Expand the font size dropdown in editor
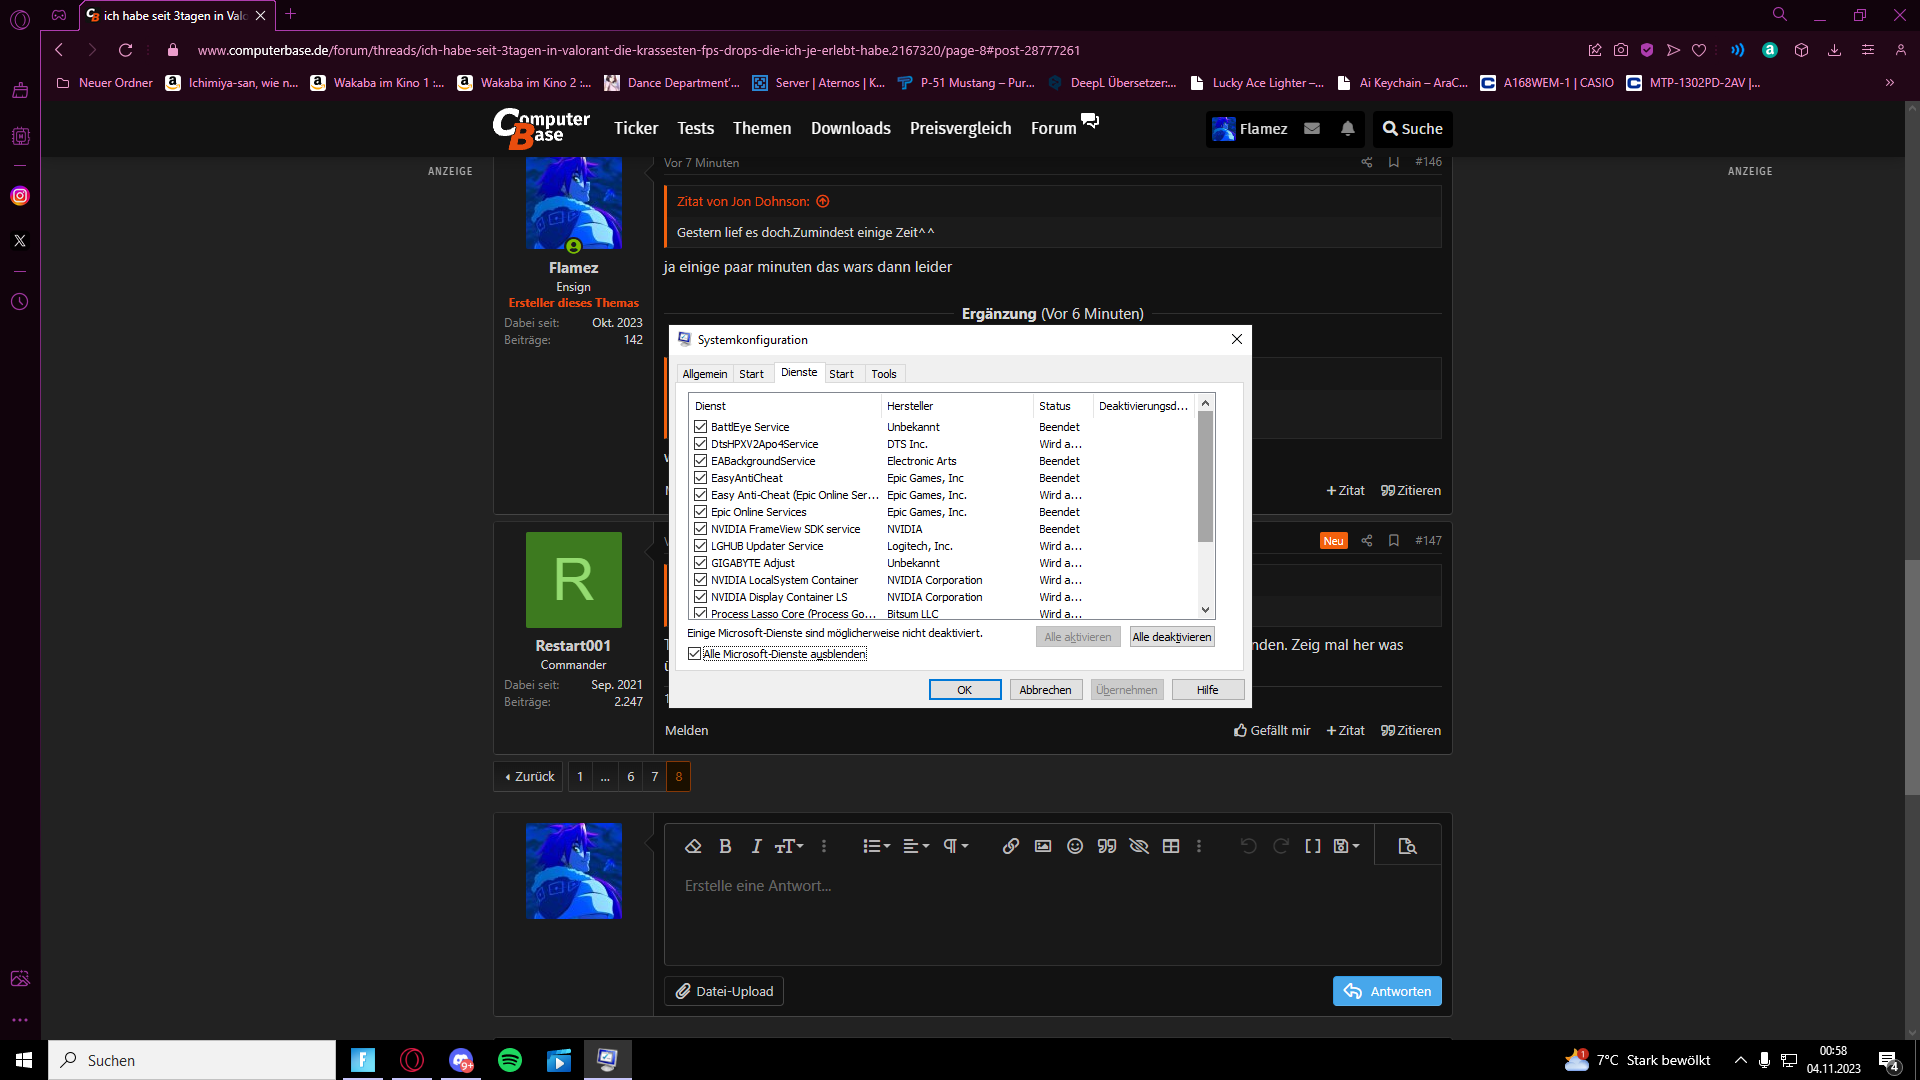Screen dimensions: 1920x1080 [x=790, y=847]
